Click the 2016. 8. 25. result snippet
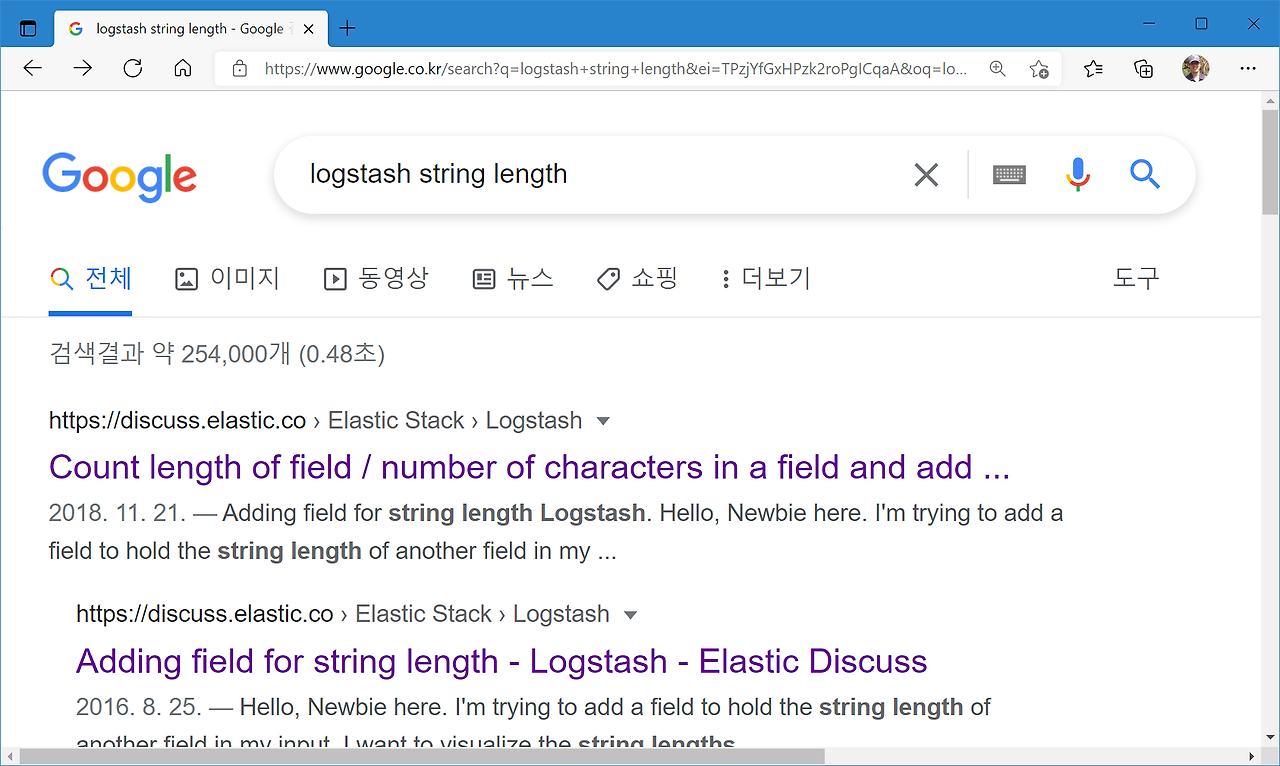The width and height of the screenshot is (1280, 766). point(533,725)
